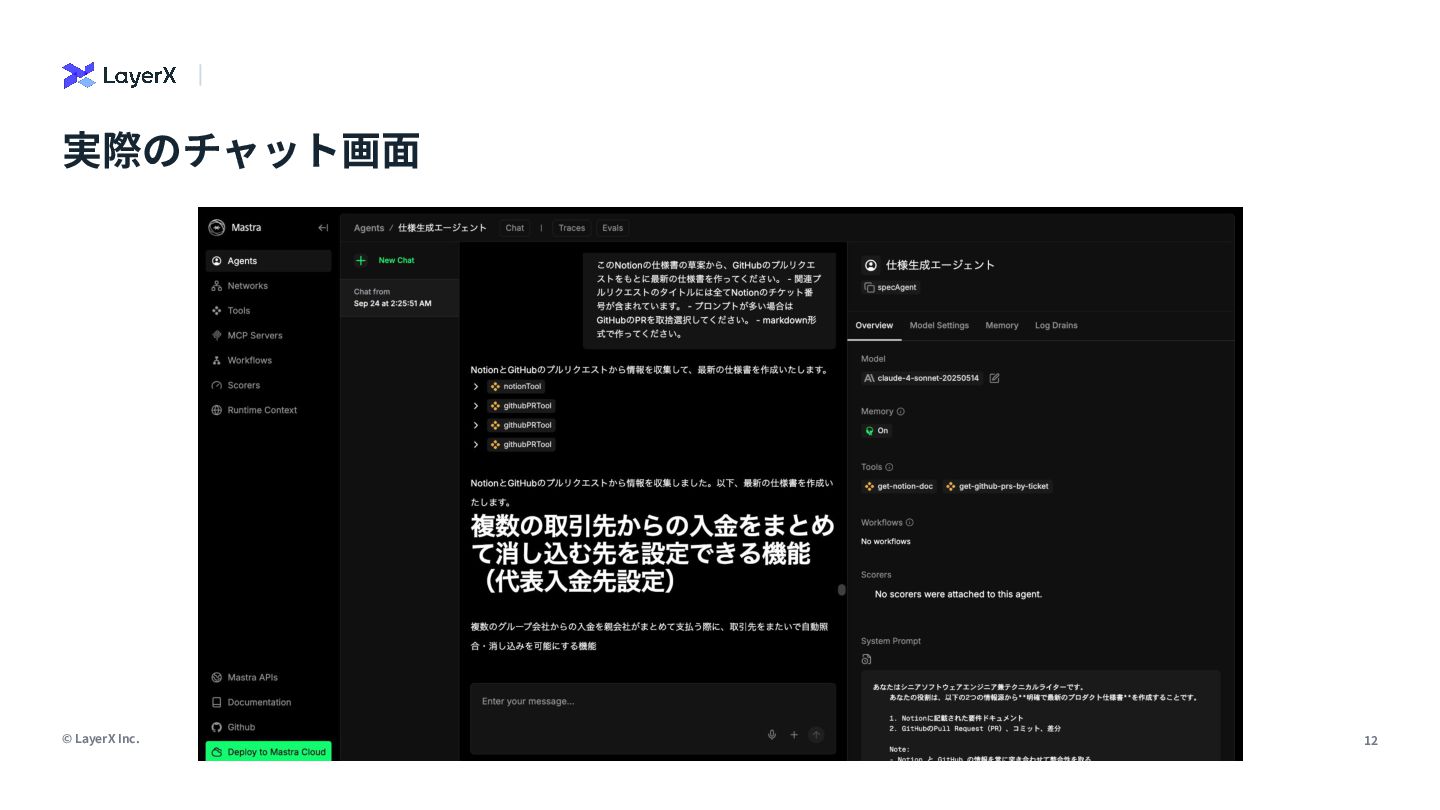
Task: Click the 'No workflows' text
Action: point(886,542)
